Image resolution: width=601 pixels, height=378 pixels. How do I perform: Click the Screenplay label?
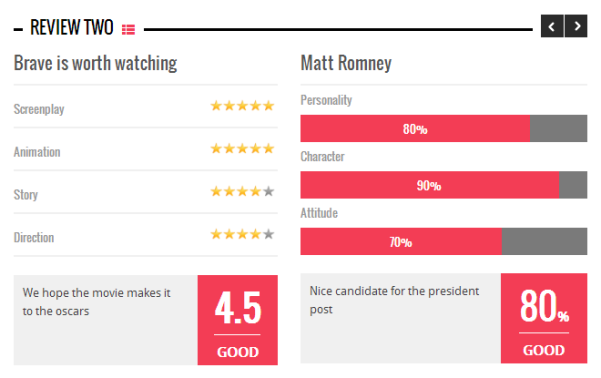(39, 109)
